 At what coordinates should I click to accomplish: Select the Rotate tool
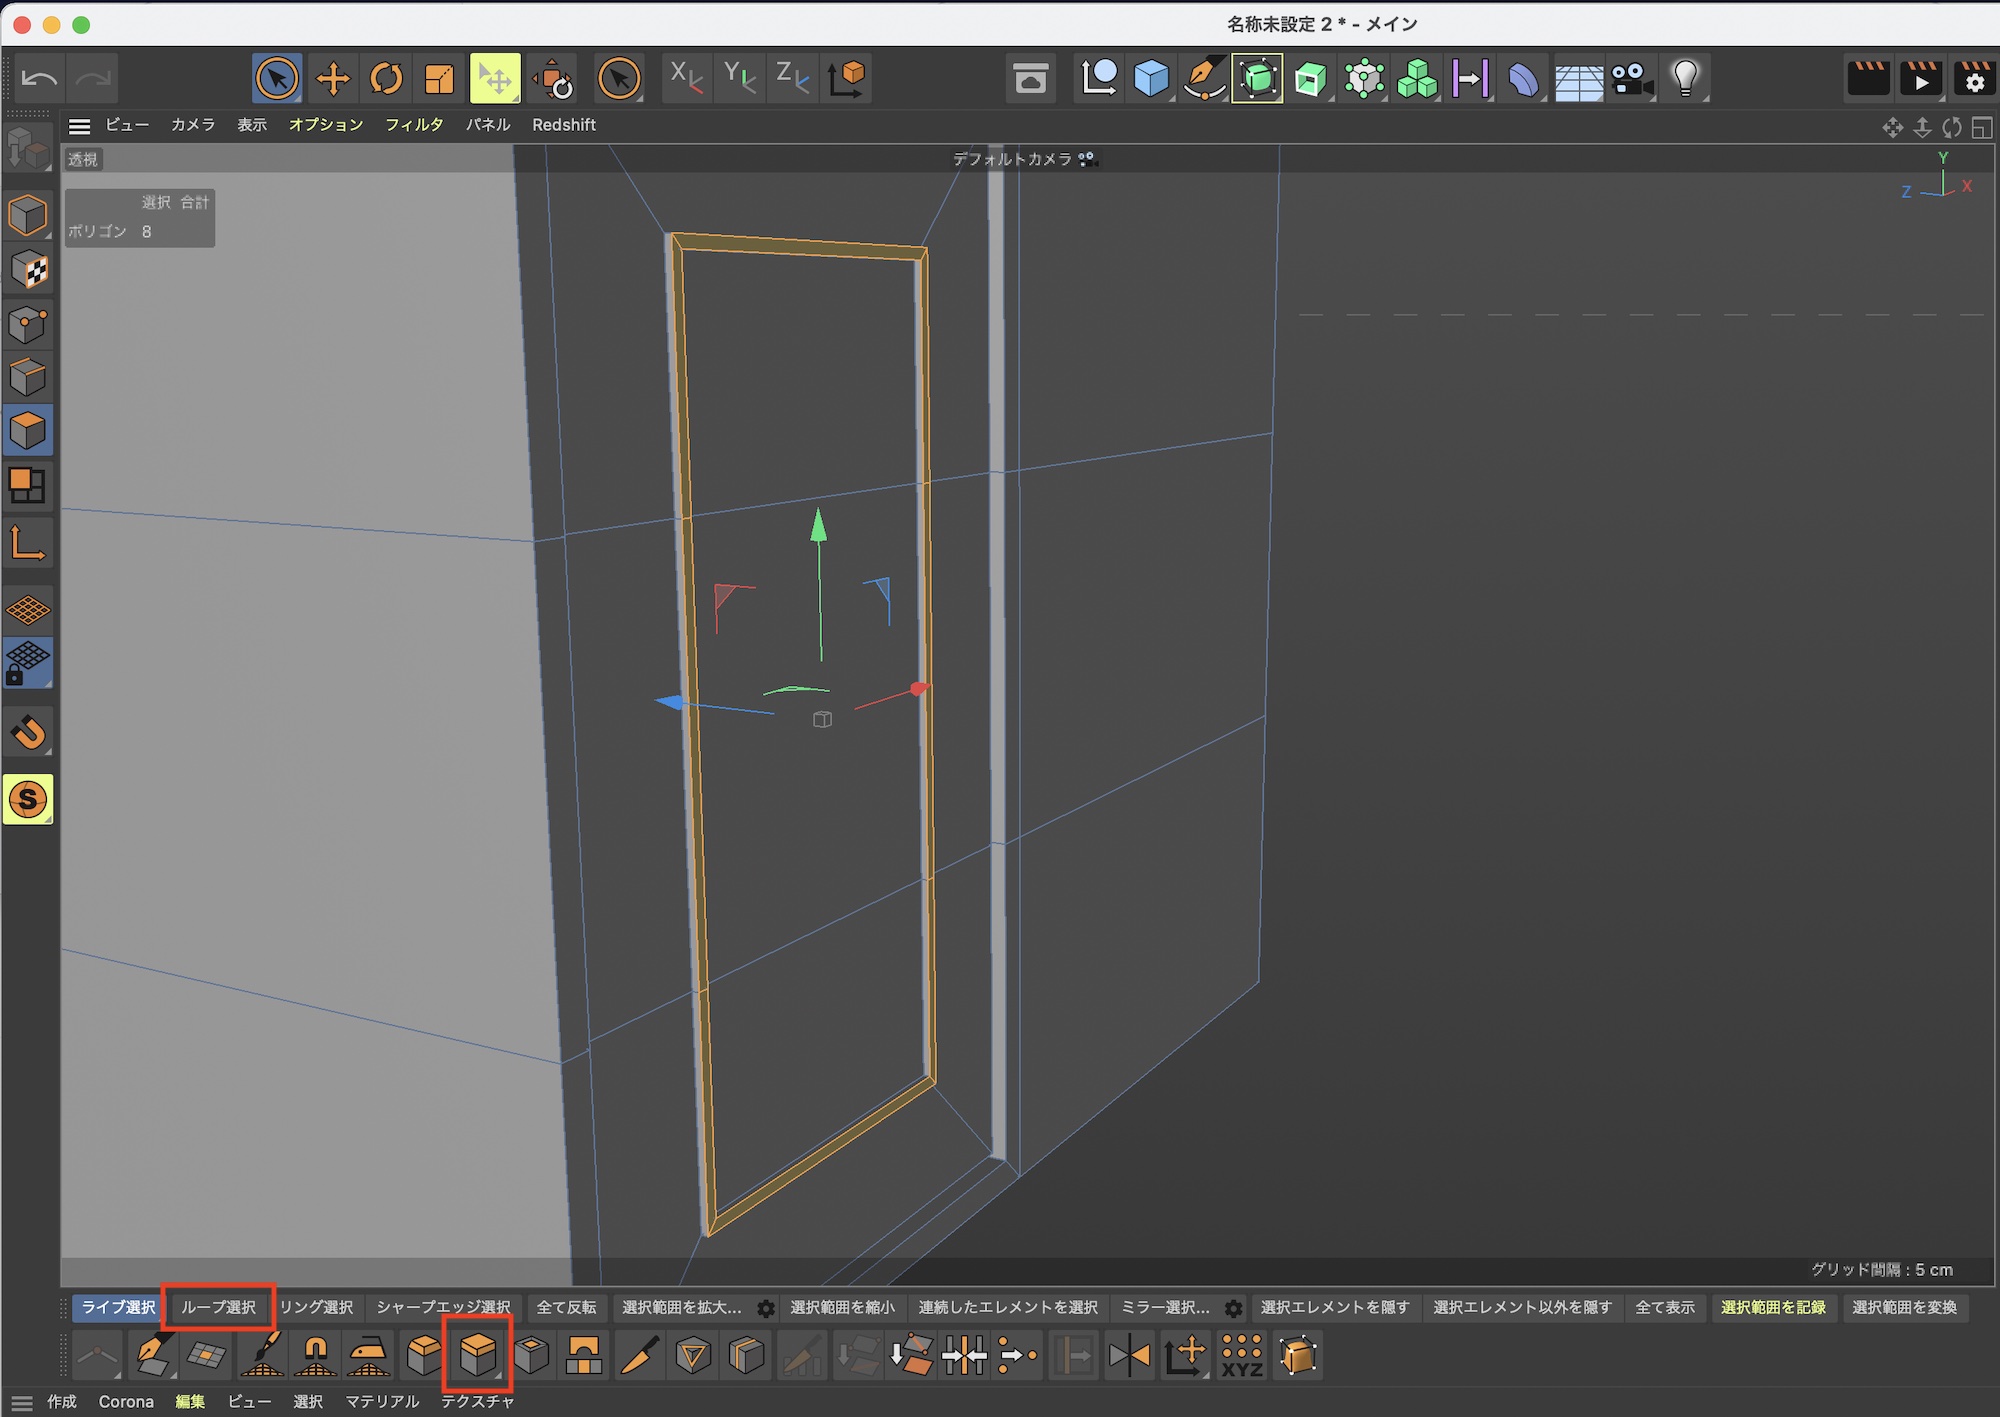(x=386, y=78)
